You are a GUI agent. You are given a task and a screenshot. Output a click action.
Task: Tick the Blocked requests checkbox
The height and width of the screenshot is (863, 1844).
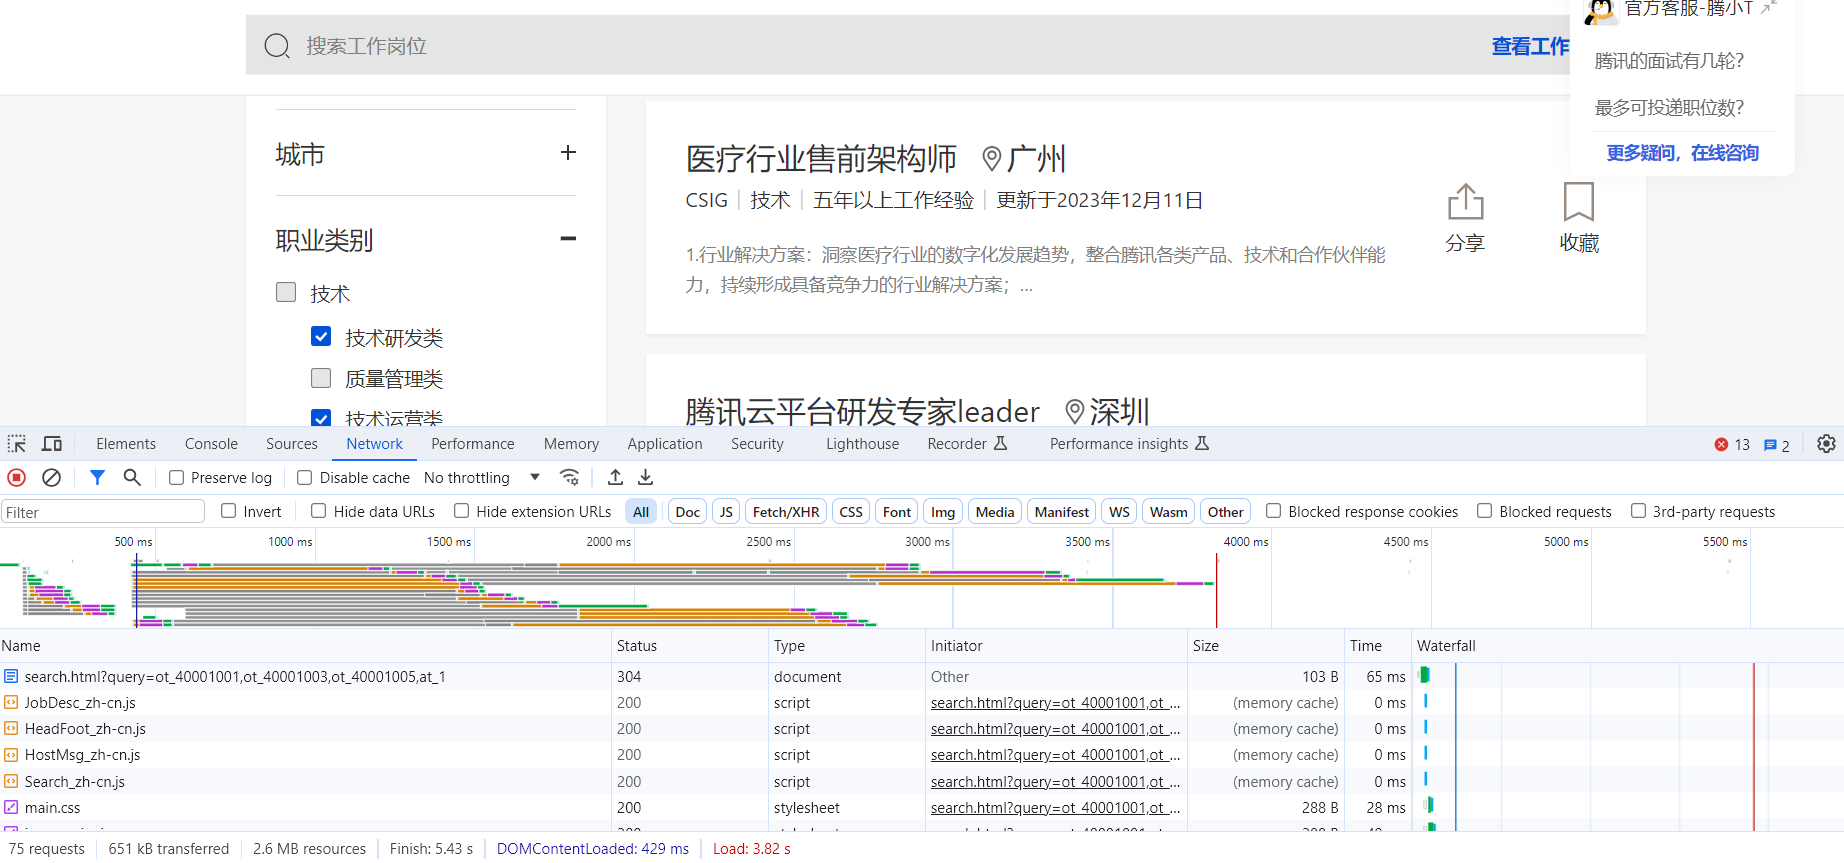pos(1485,511)
